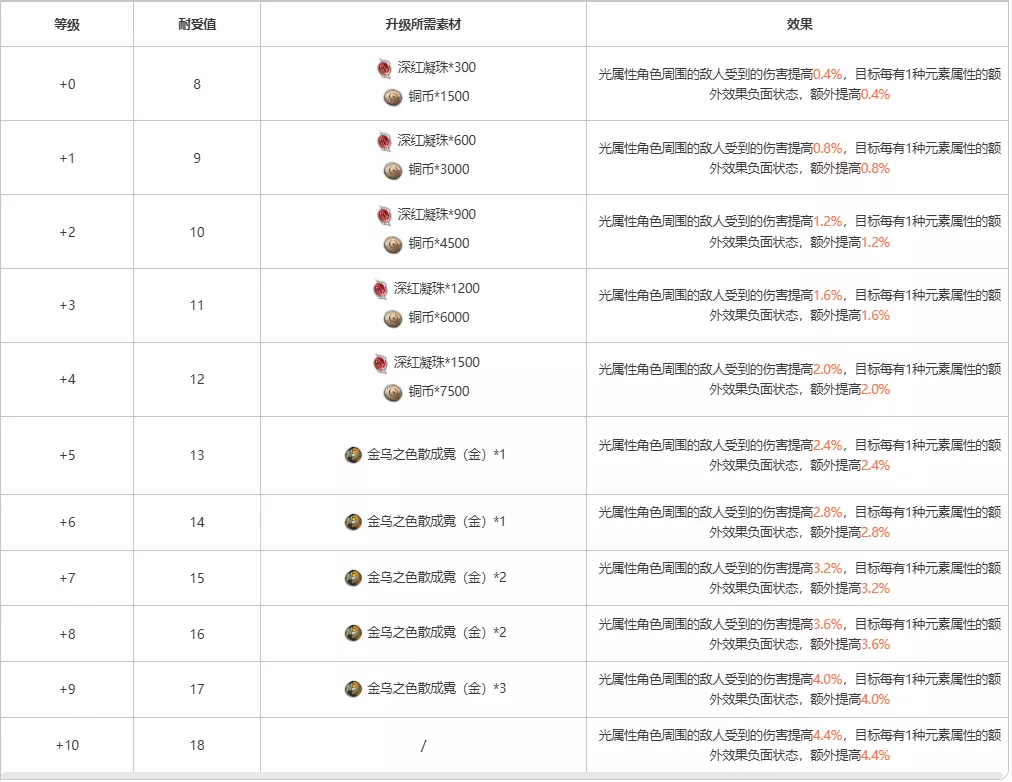This screenshot has width=1012, height=782.
Task: Click the coin icon beside 铜币*1500
Action: click(393, 97)
